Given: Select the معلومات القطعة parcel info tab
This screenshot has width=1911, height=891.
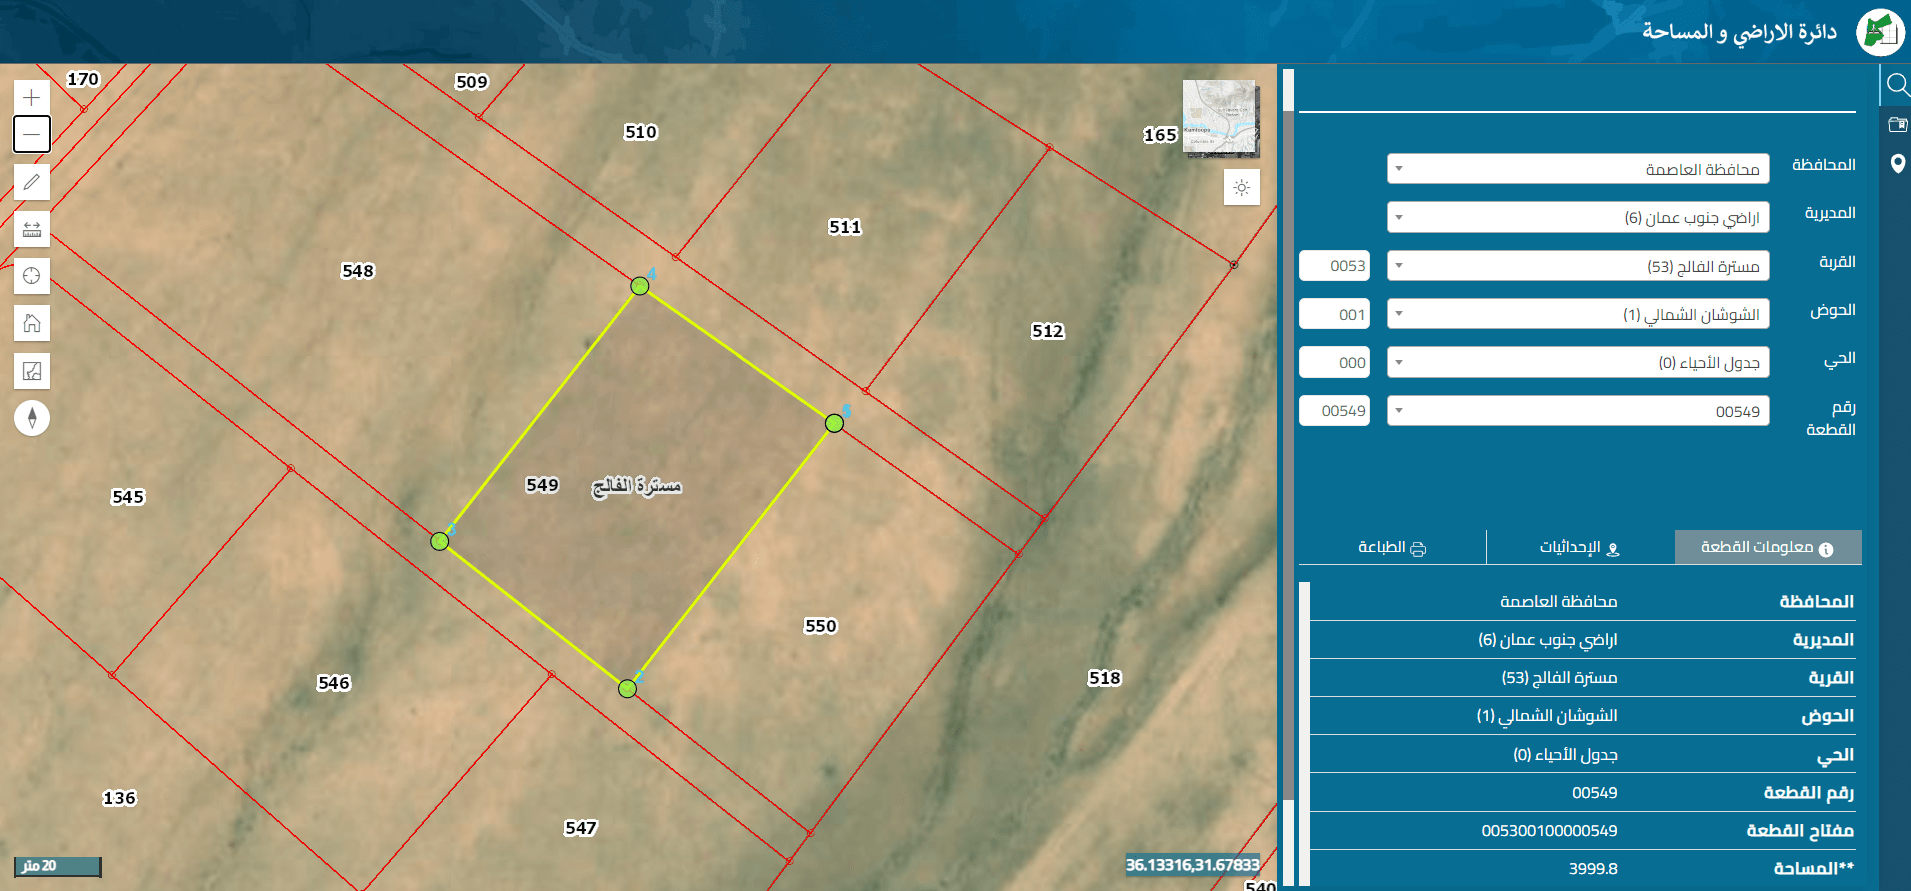Looking at the screenshot, I should click(x=1768, y=547).
